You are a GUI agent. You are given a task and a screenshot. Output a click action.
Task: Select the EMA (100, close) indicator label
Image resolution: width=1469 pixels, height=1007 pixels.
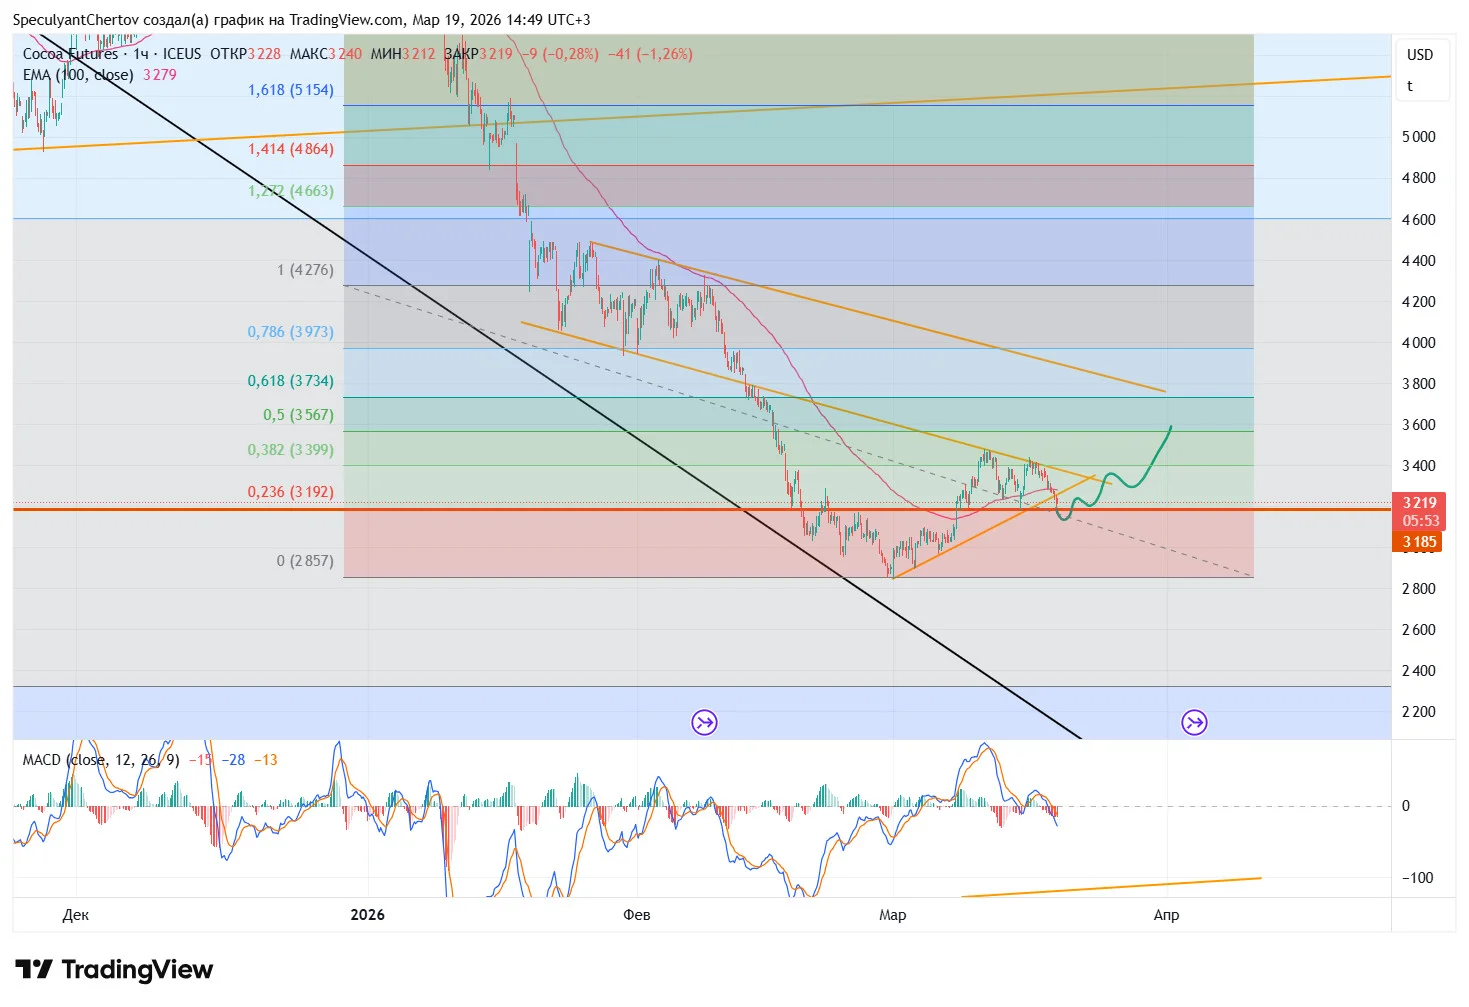click(x=78, y=75)
